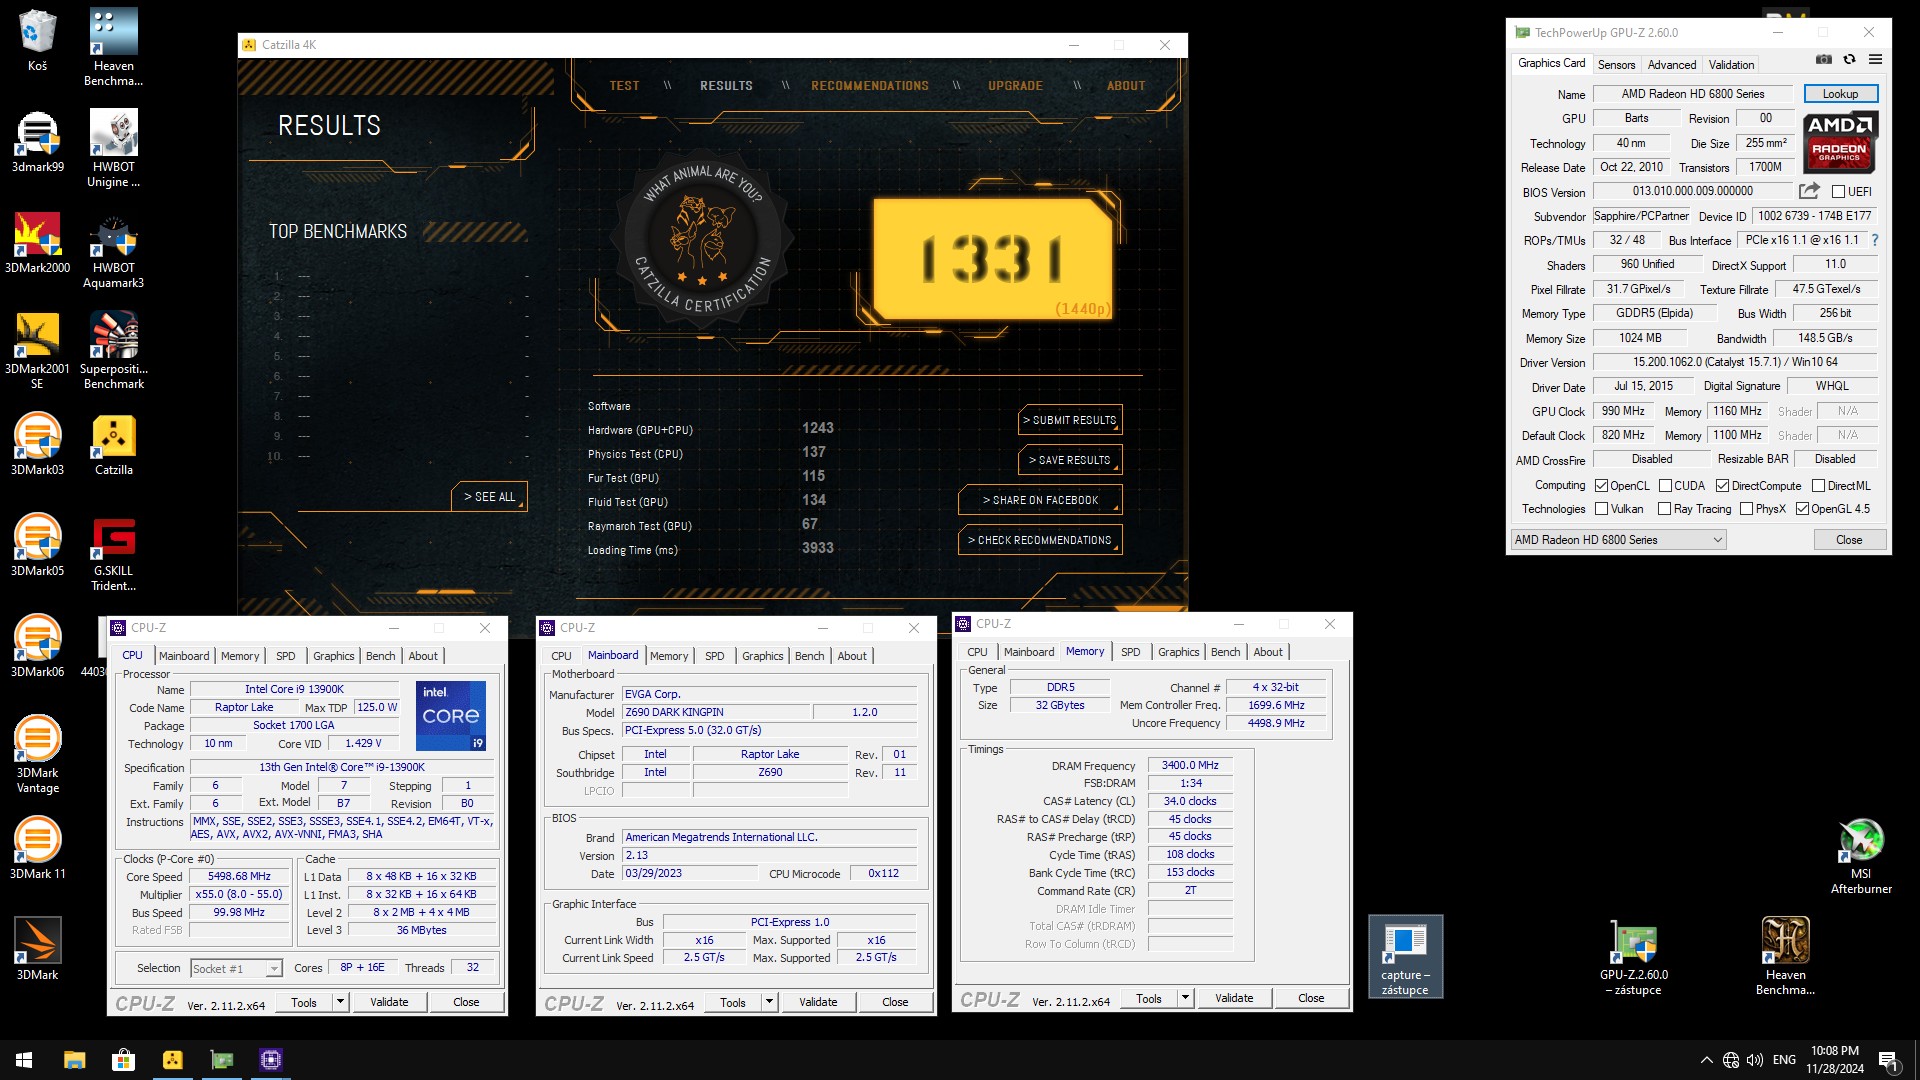The image size is (1920, 1080).
Task: Open 3DMark2001 SE desktop icon
Action: click(x=37, y=350)
